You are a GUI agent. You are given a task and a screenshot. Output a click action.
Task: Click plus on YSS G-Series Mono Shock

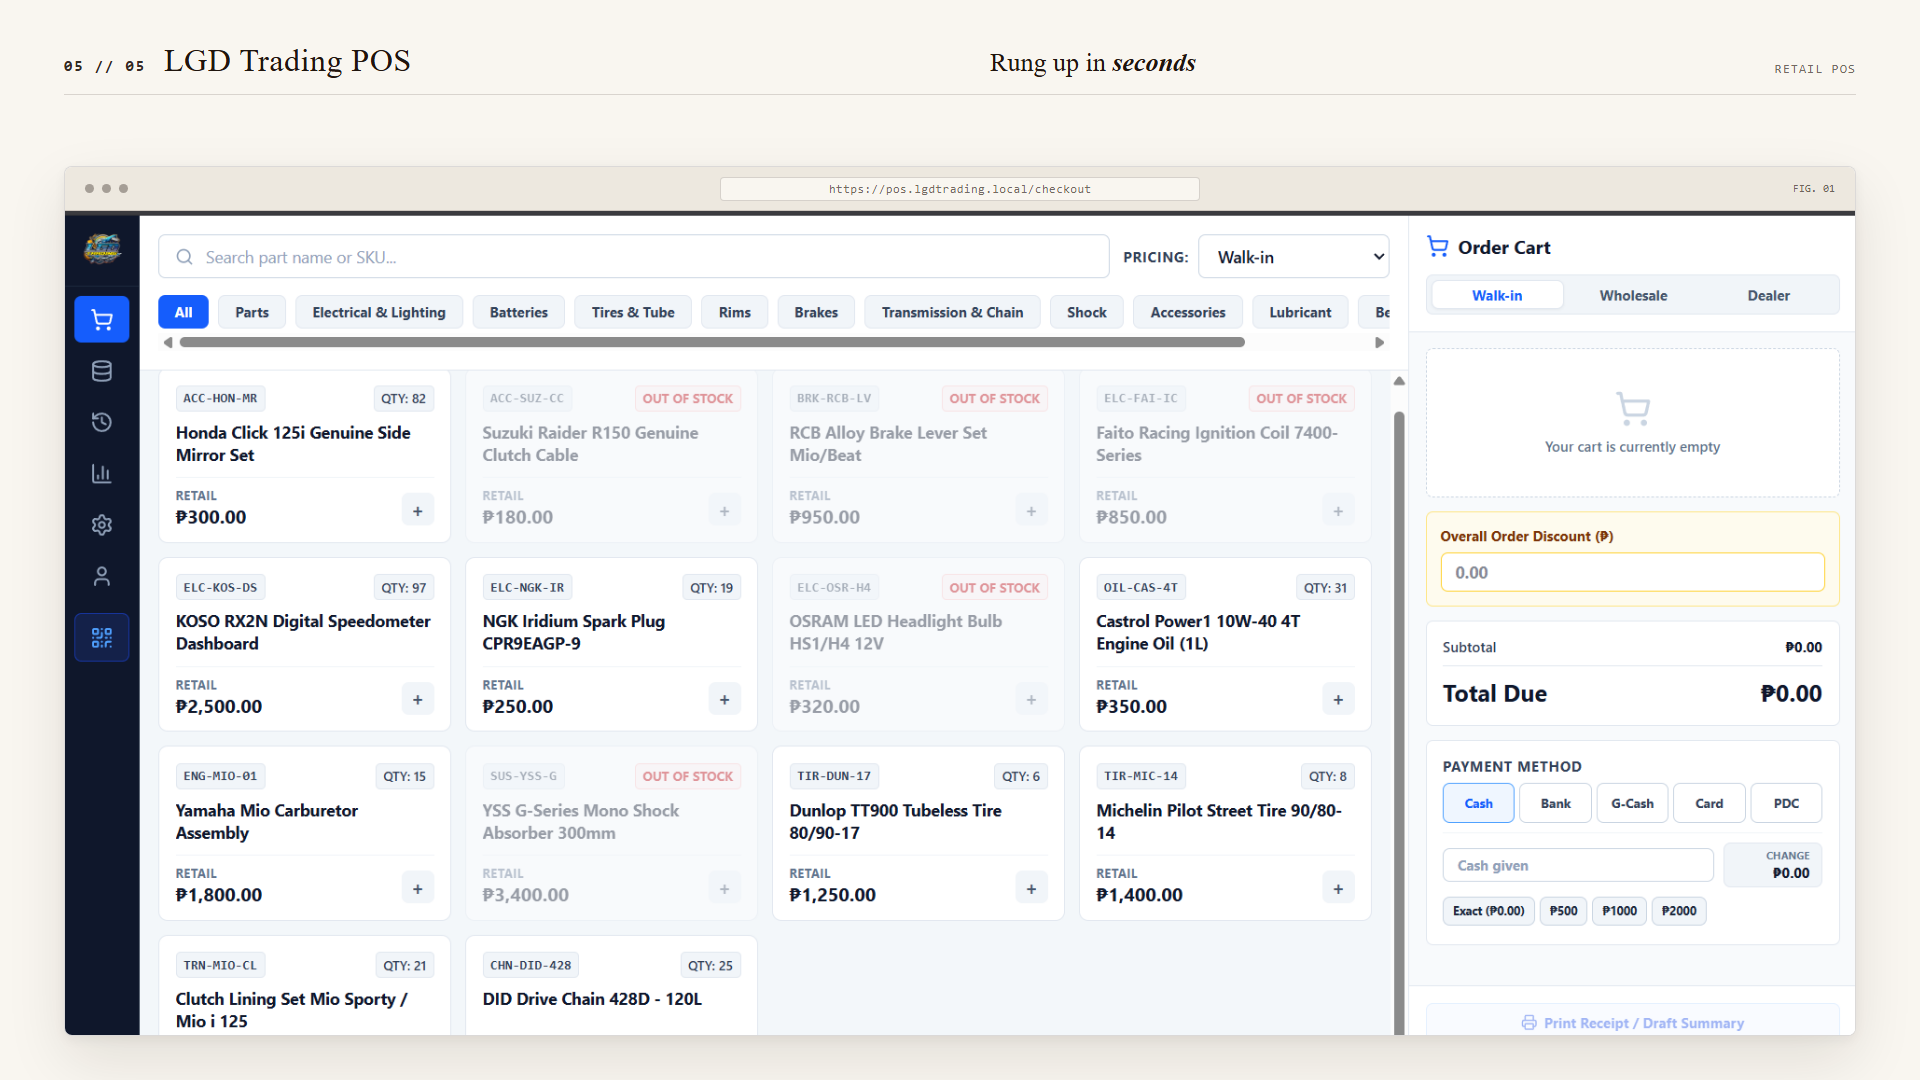(x=725, y=889)
